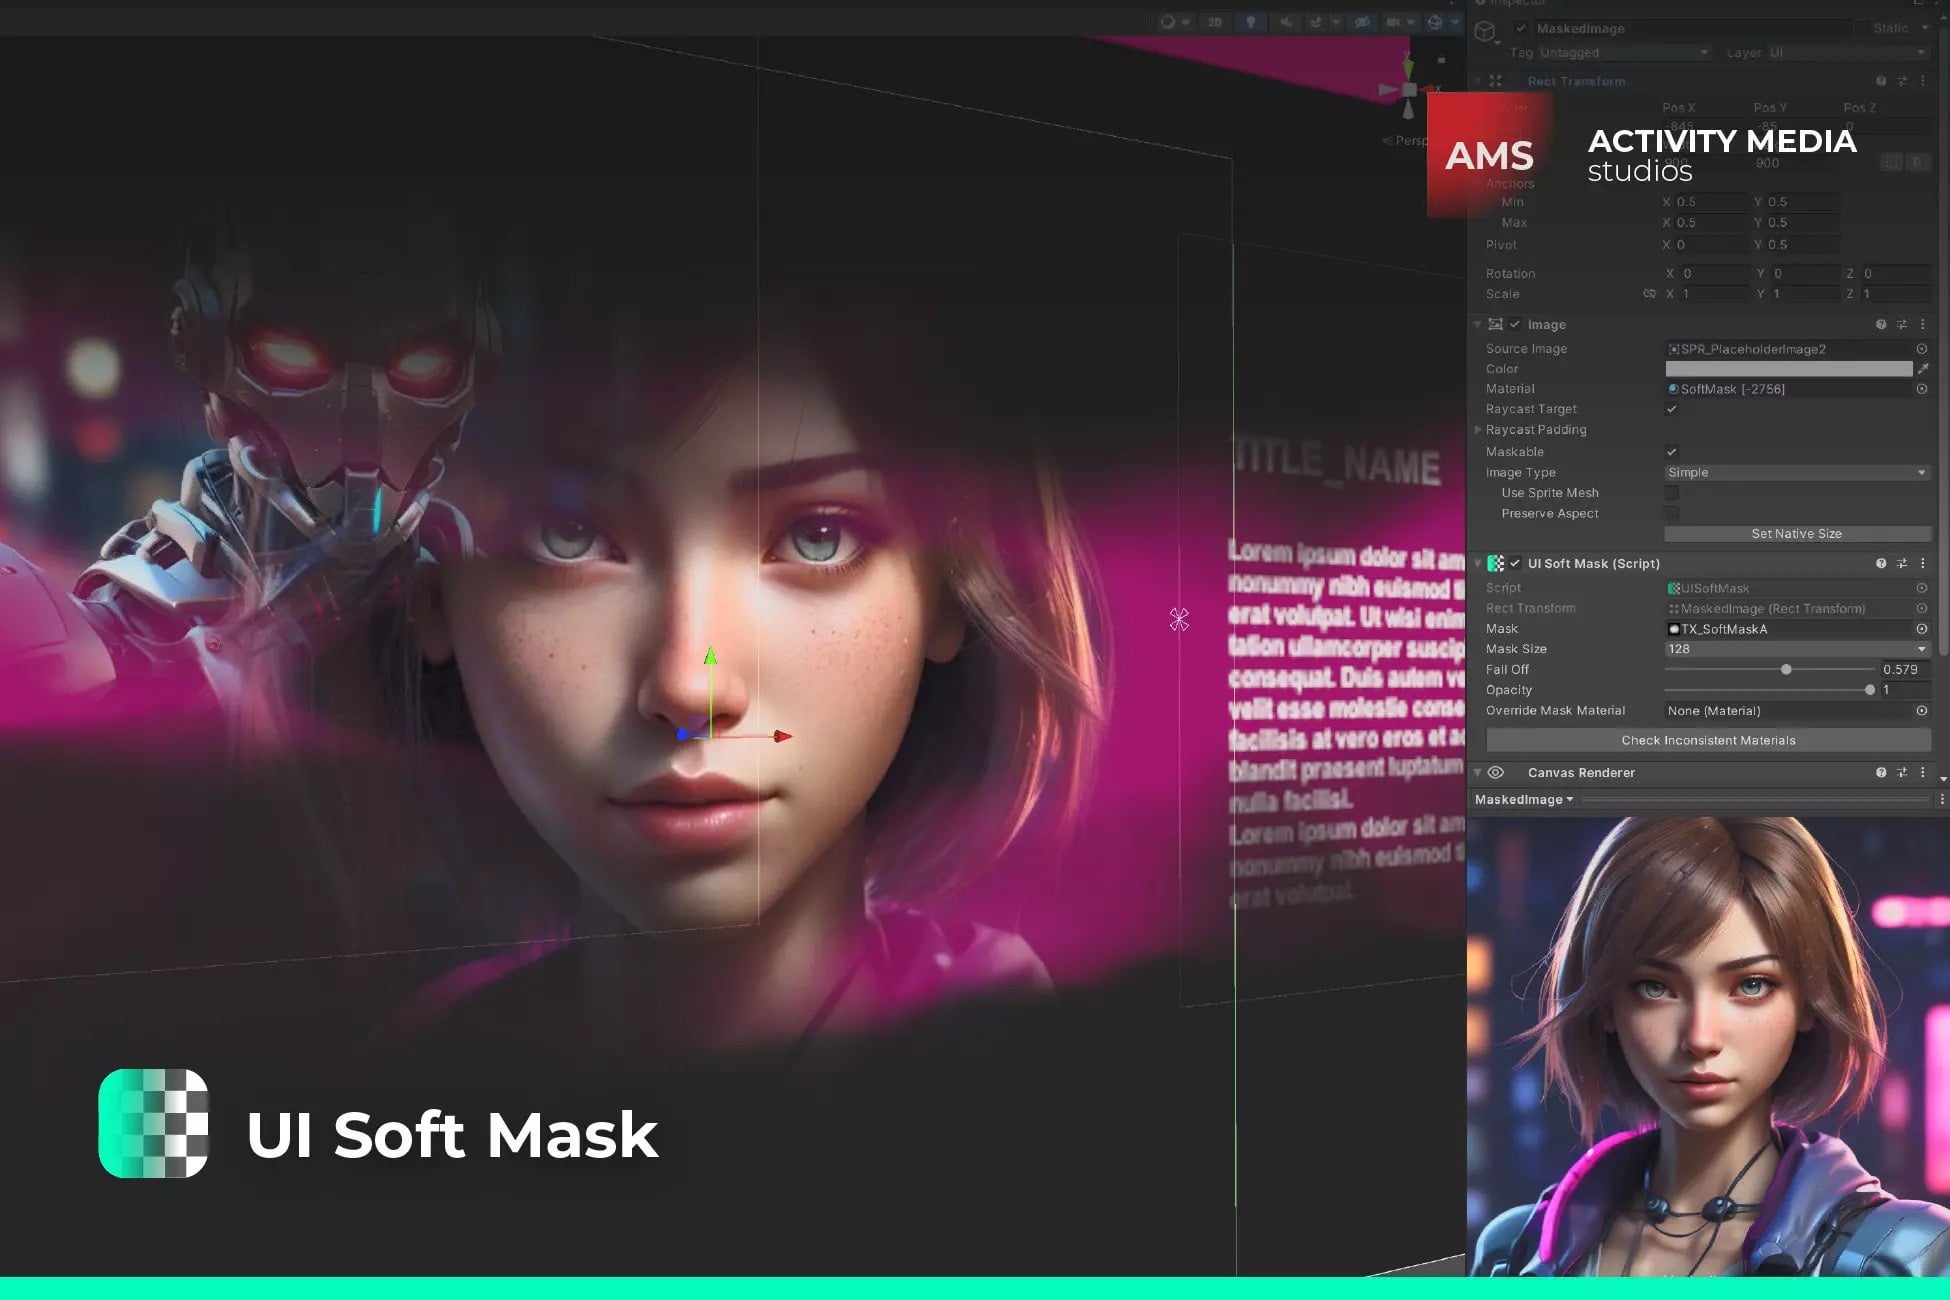The image size is (1950, 1300).
Task: Click the help icon on the Image component
Action: click(x=1881, y=324)
